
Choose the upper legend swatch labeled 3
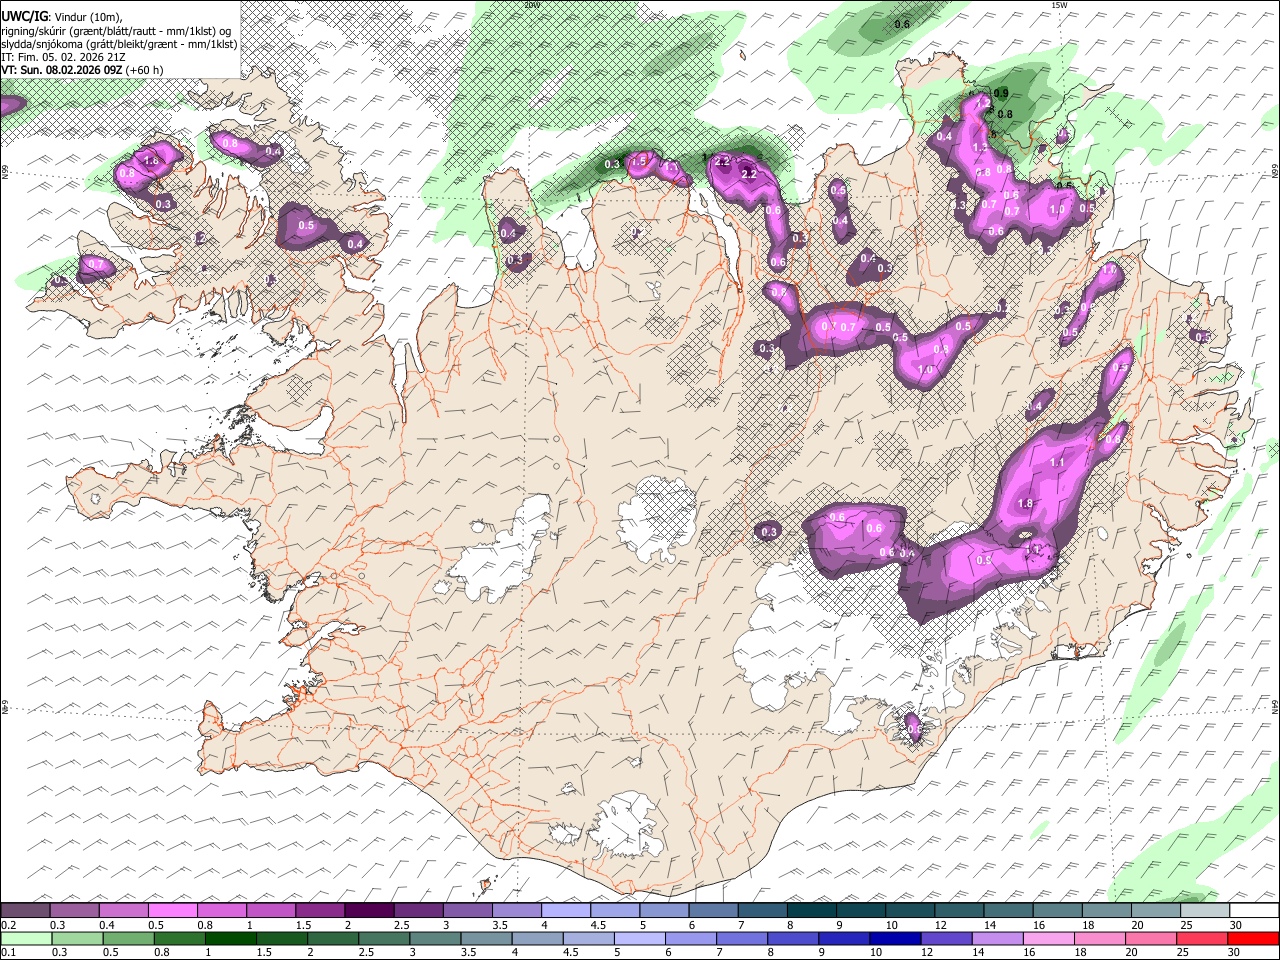point(467,911)
